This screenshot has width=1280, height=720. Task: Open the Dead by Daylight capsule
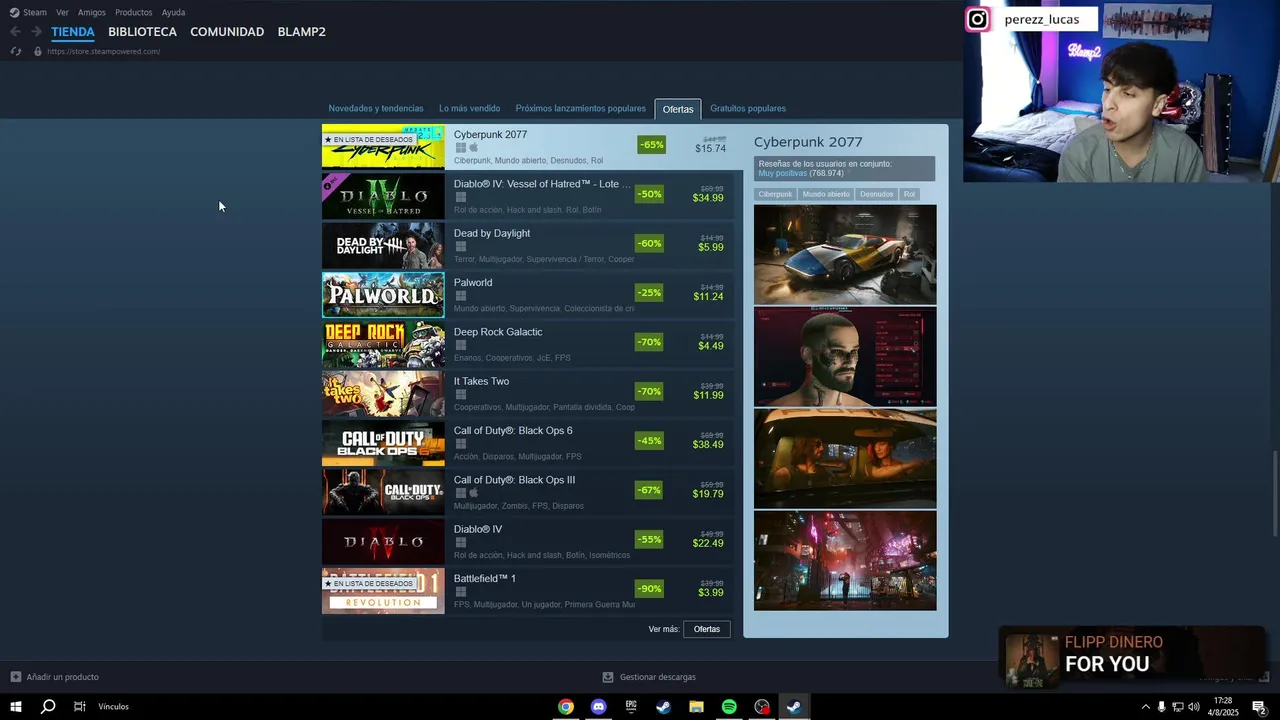383,245
